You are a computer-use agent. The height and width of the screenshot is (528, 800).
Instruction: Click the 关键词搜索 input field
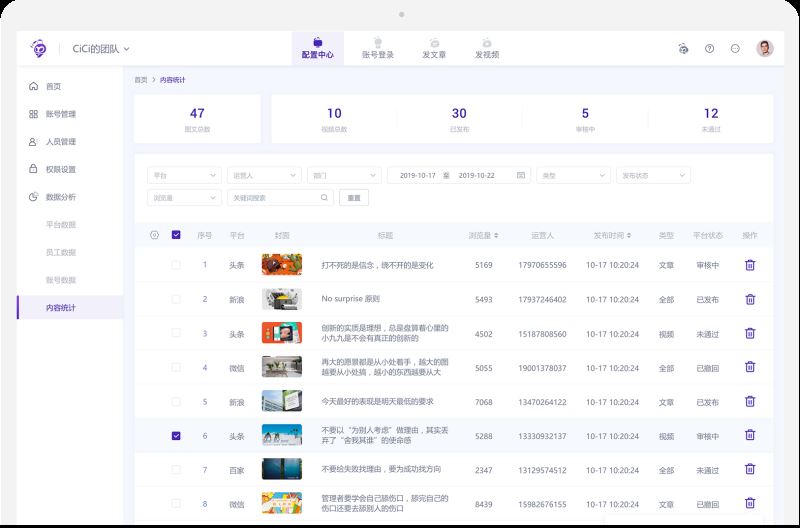(273, 198)
